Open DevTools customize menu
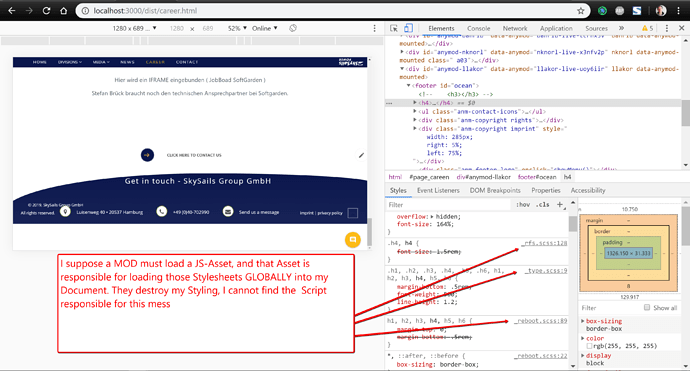This screenshot has width=690, height=371. 667,28
